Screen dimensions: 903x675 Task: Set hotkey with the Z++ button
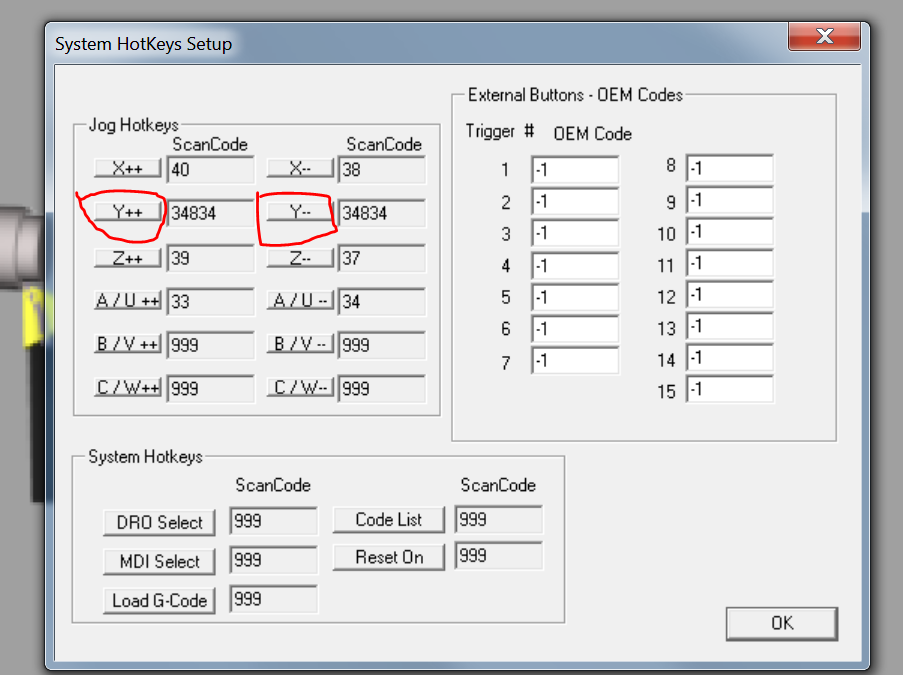(128, 257)
